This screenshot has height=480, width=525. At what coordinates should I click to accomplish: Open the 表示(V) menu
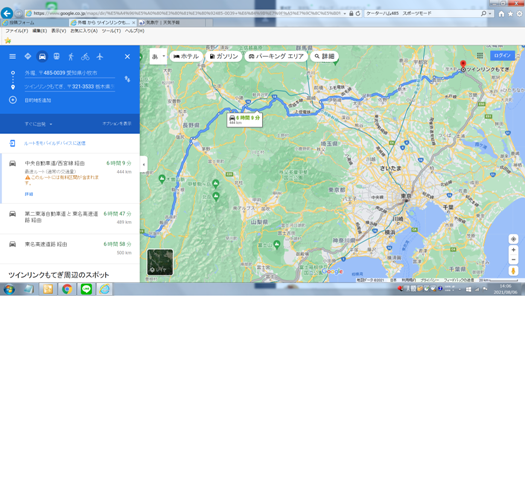(59, 31)
